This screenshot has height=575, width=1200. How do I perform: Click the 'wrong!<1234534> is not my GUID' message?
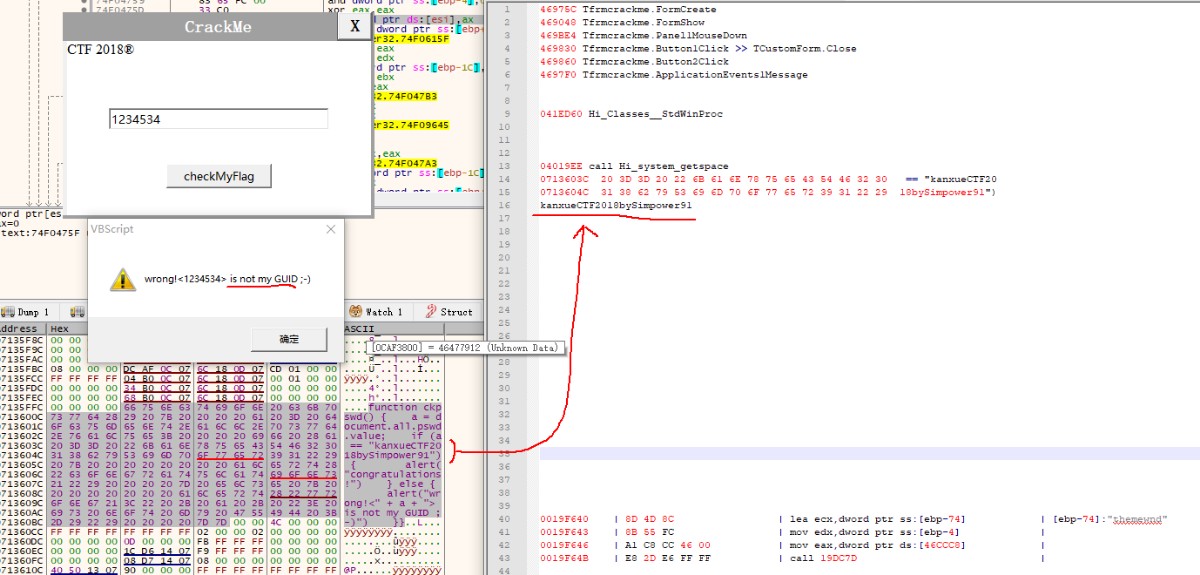click(x=227, y=278)
